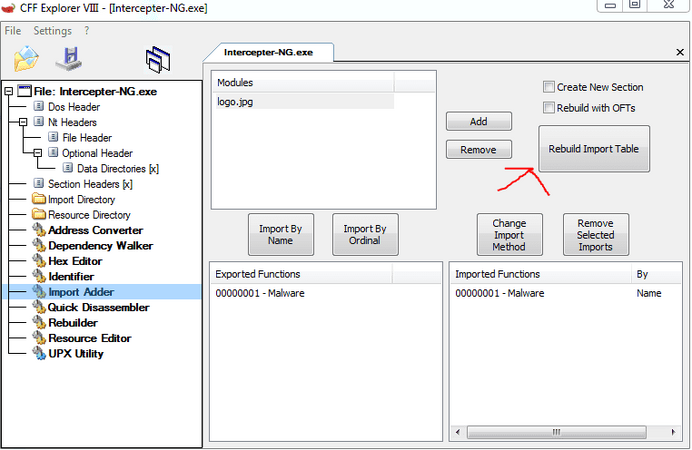The height and width of the screenshot is (450, 692).
Task: Click the Imported Functions scrollbar left arrow
Action: [458, 432]
